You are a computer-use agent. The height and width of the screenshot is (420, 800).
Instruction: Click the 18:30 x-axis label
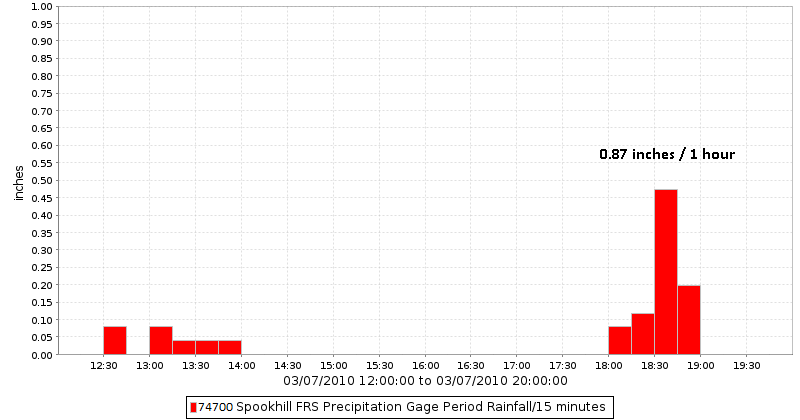point(655,366)
